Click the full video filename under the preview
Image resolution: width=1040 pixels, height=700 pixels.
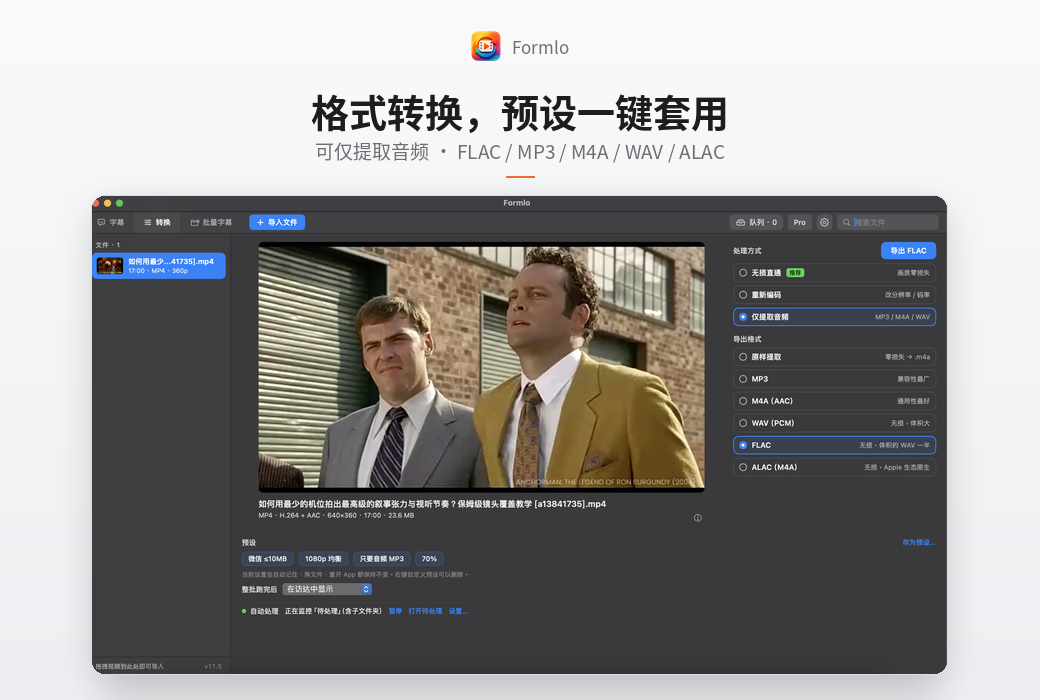click(432, 504)
